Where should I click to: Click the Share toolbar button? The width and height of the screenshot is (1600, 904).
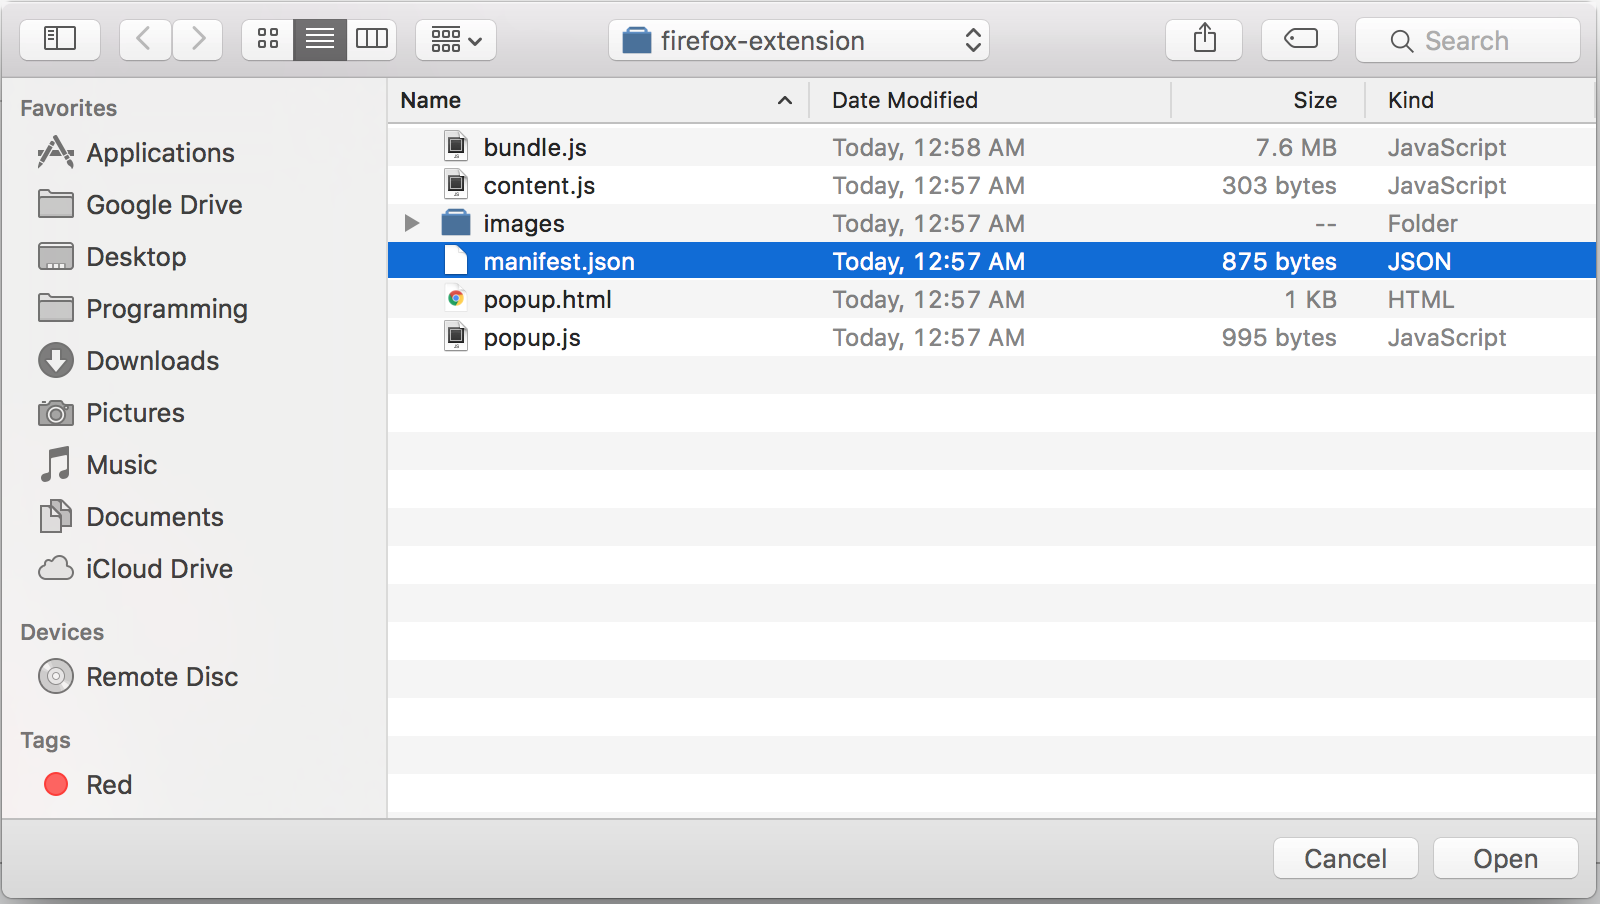pos(1204,40)
